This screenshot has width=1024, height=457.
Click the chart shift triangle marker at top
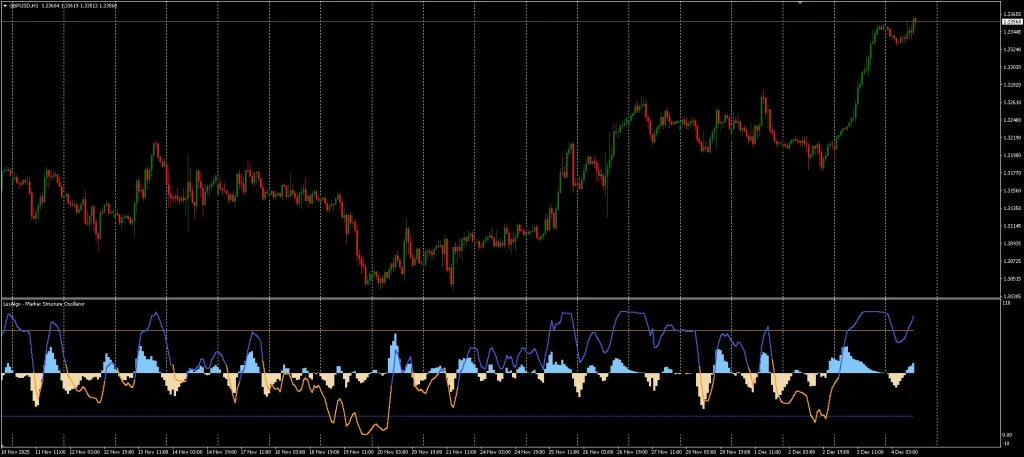(x=800, y=3)
